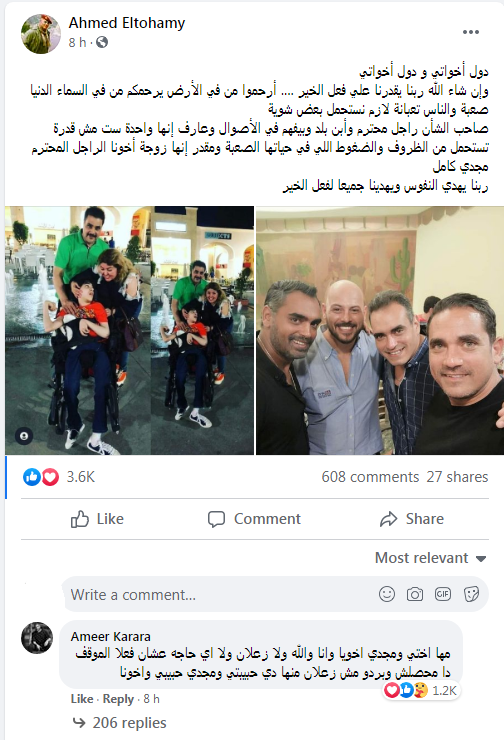The height and width of the screenshot is (740, 504).
Task: Reply to Ameer Karara's comment
Action: click(x=118, y=699)
